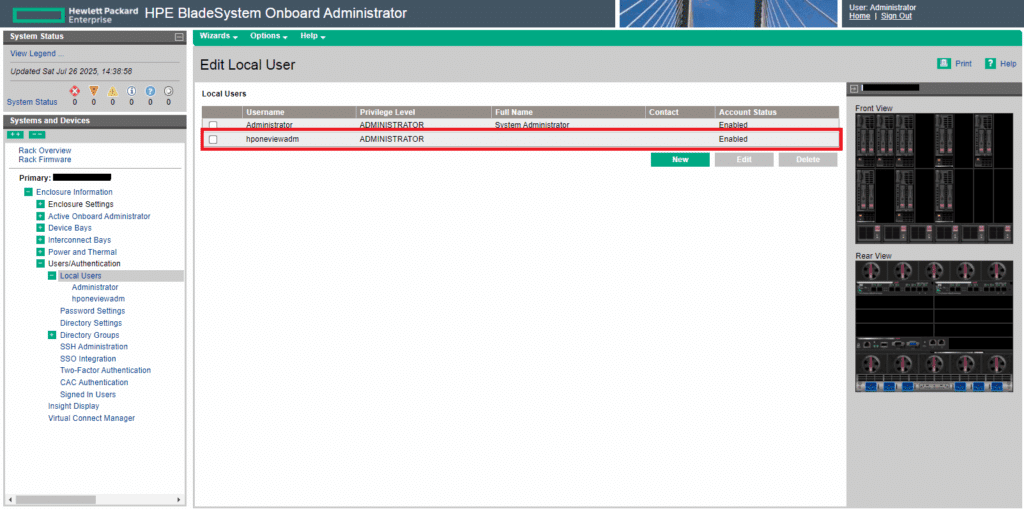Open Two-Factor Authentication
The width and height of the screenshot is (1024, 509).
pyautogui.click(x=105, y=370)
